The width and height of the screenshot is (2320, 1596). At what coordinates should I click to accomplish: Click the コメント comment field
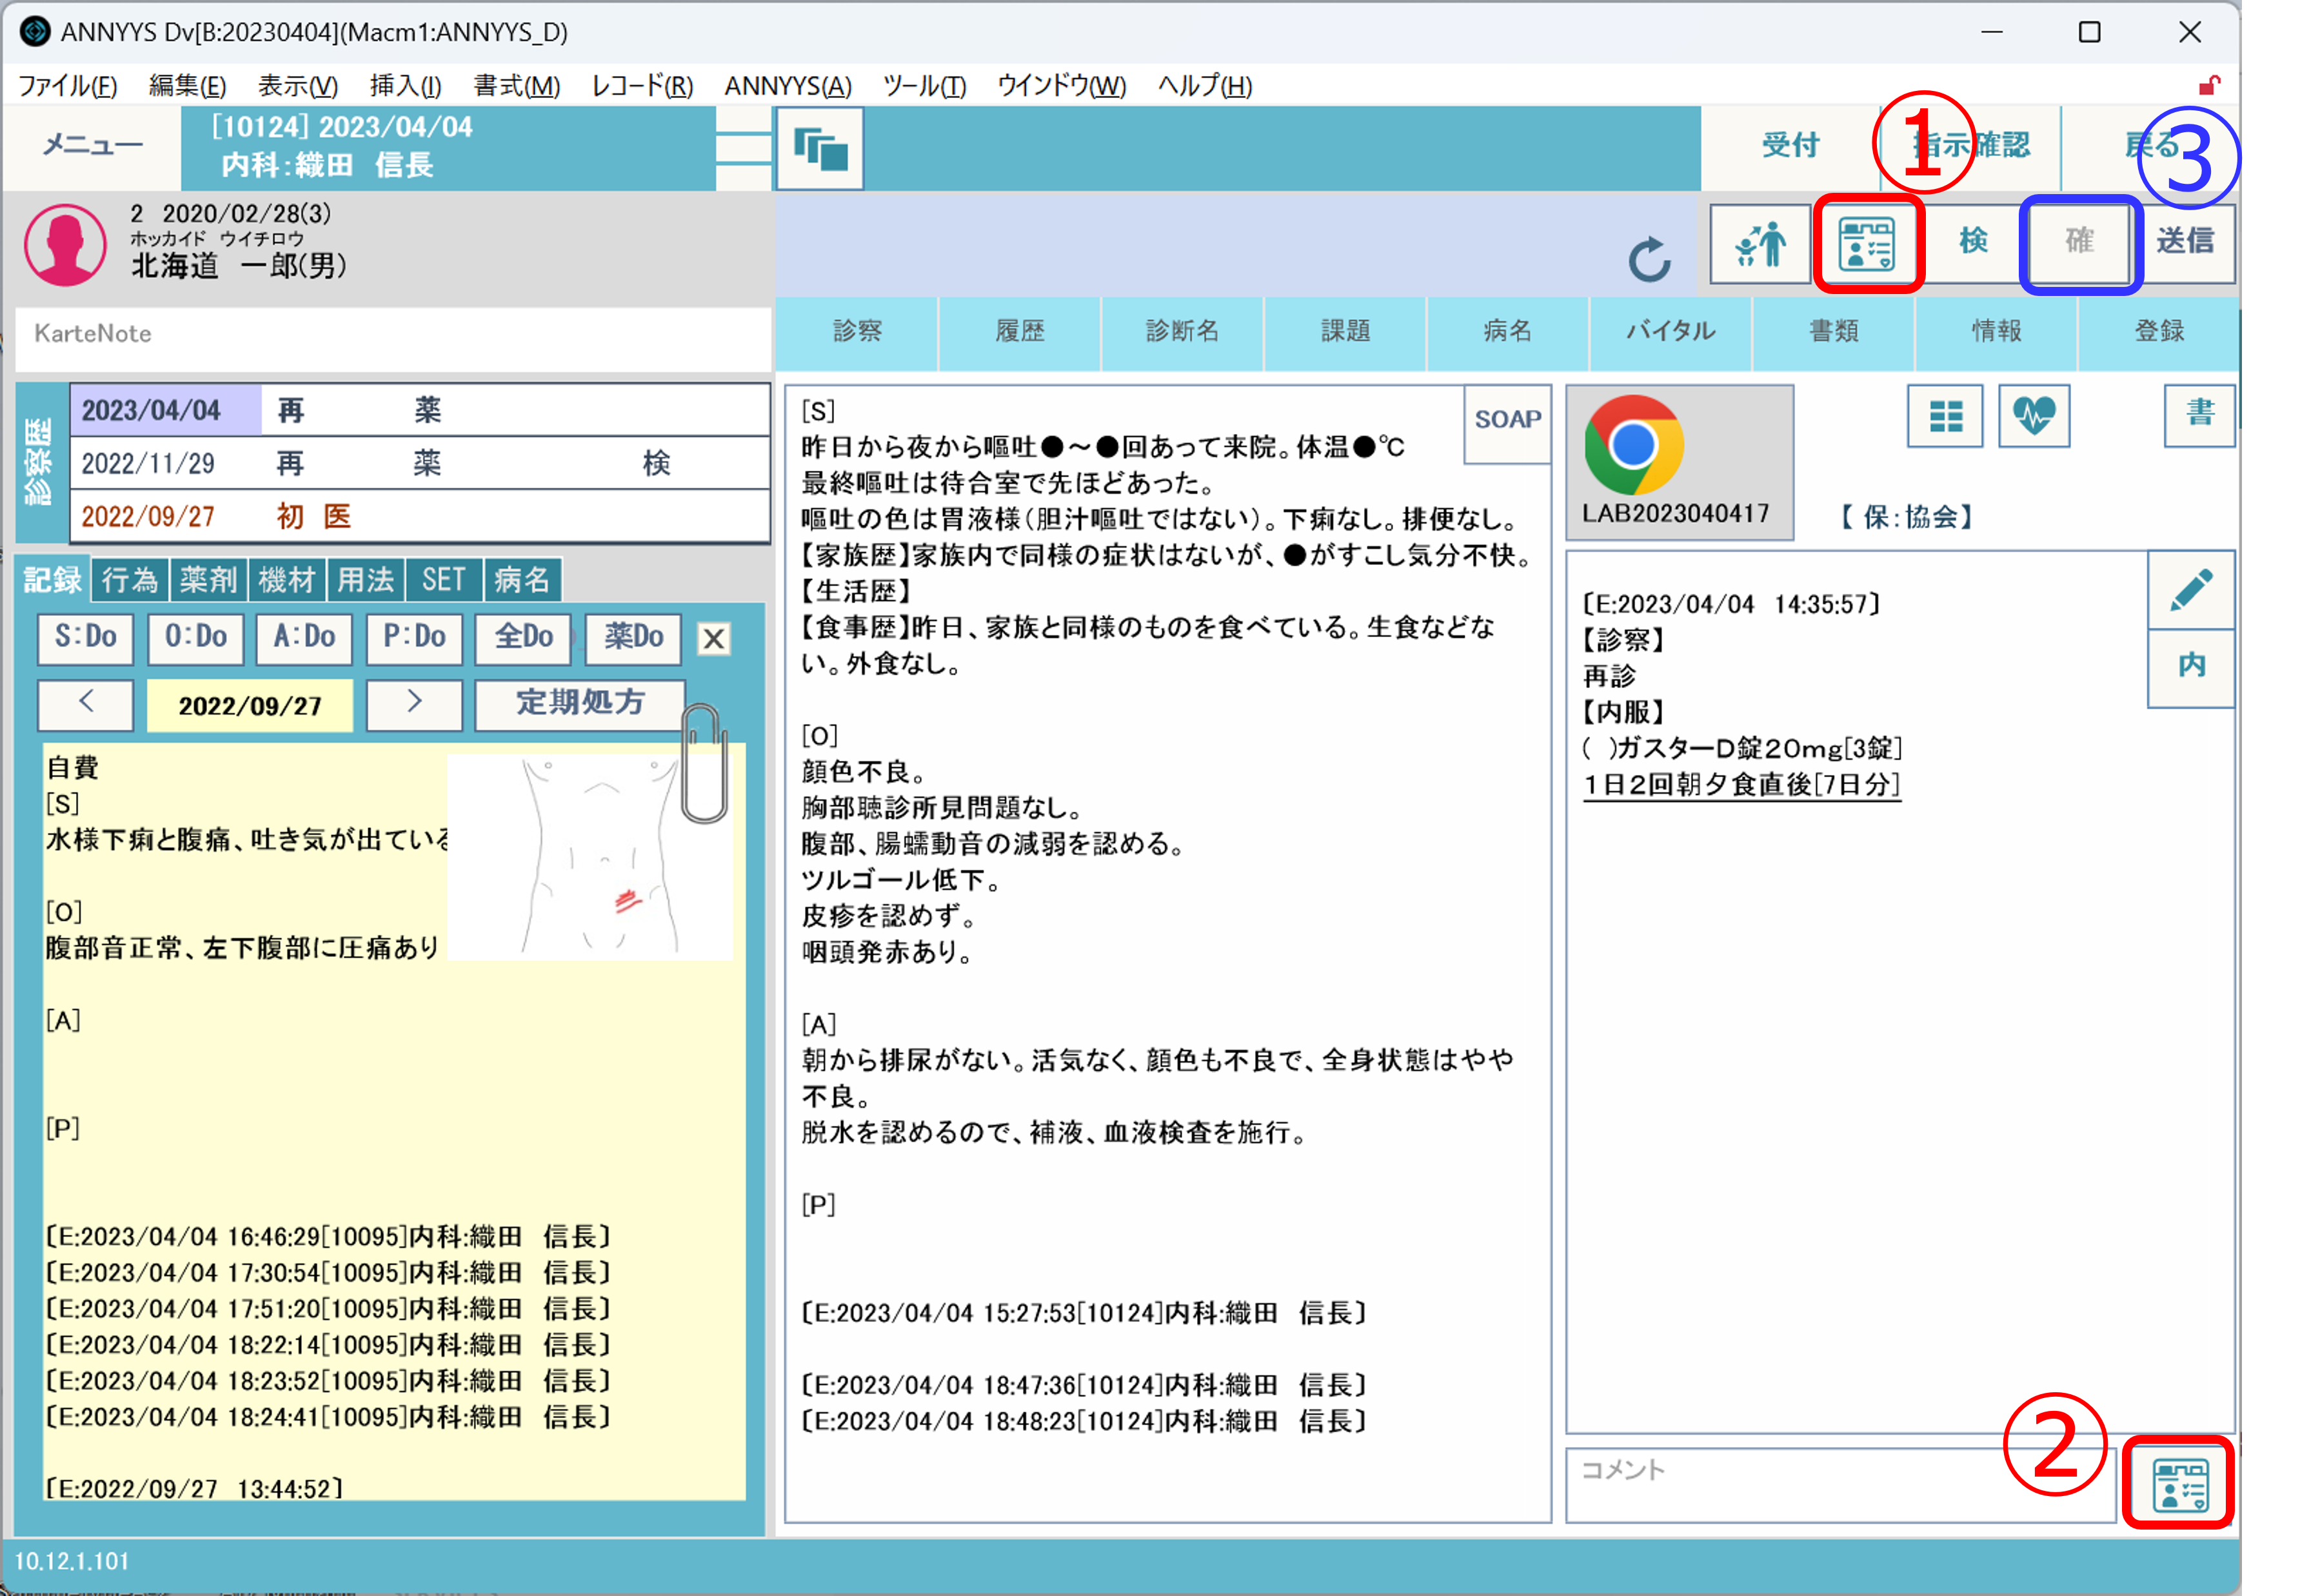(1840, 1485)
